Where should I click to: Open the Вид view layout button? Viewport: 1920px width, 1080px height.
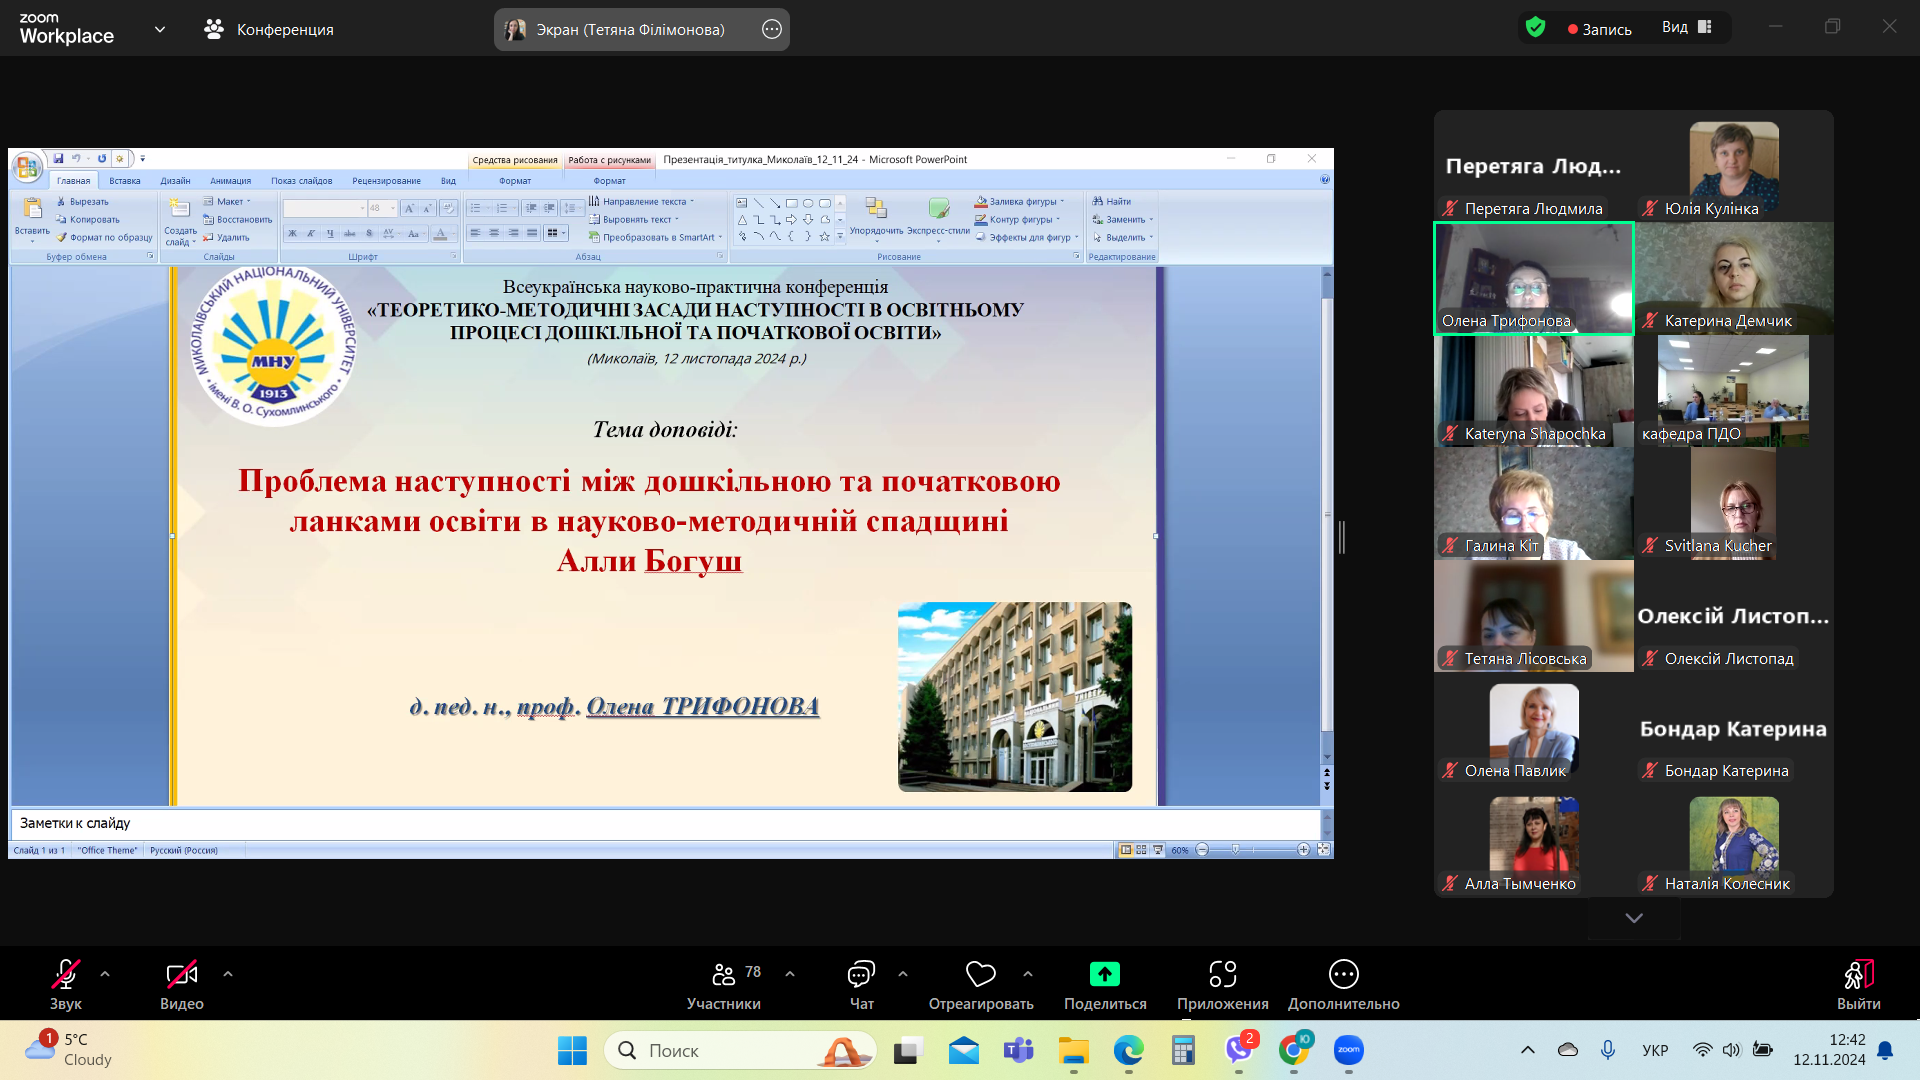1687,28
